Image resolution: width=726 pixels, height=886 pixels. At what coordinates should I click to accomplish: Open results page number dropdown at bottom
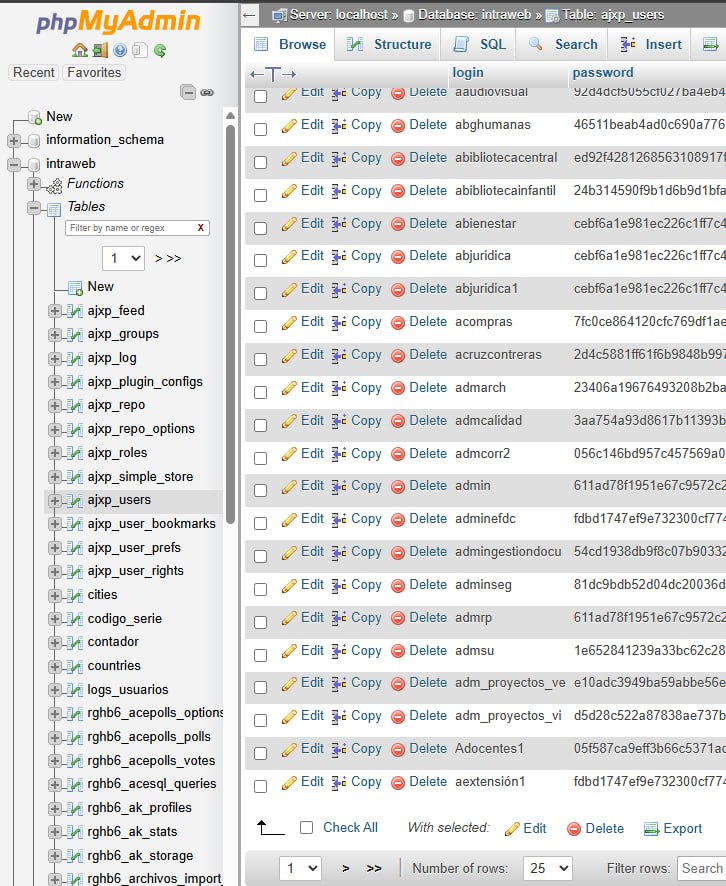(x=301, y=868)
